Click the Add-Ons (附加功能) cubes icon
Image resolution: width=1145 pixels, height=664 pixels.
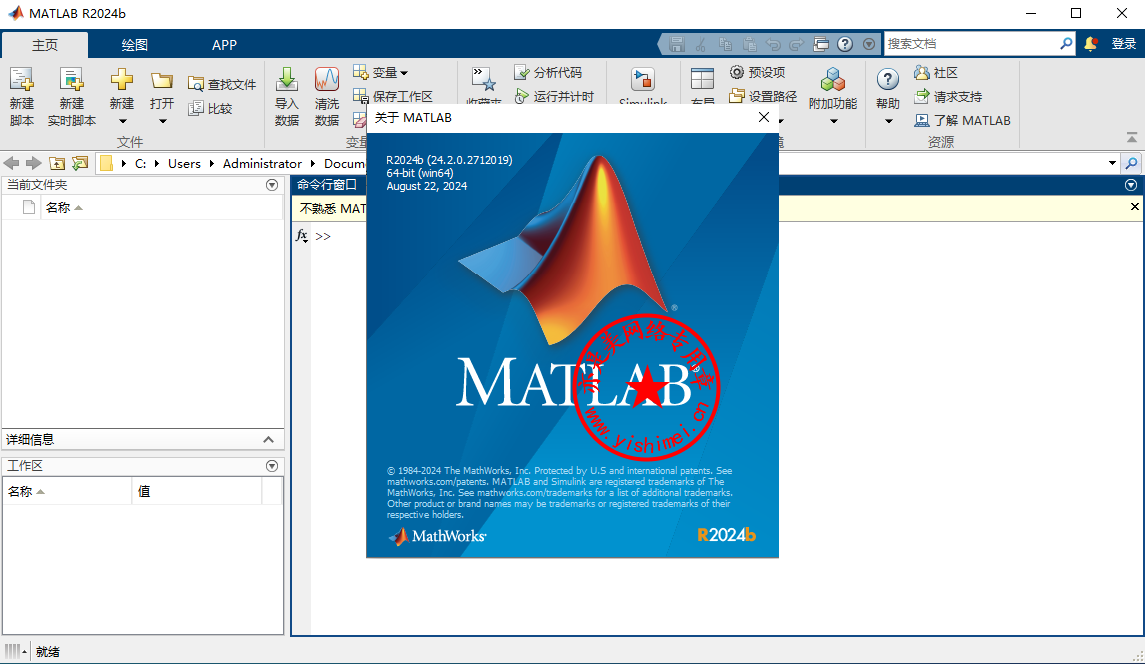coord(832,79)
